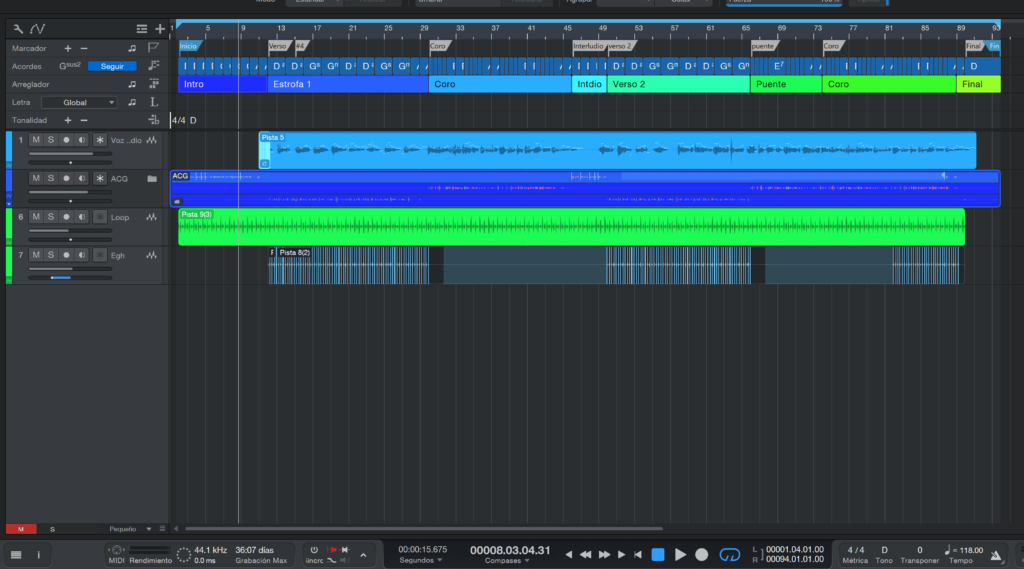Click the metronome icon in transport
The width and height of the screenshot is (1024, 569).
996,554
